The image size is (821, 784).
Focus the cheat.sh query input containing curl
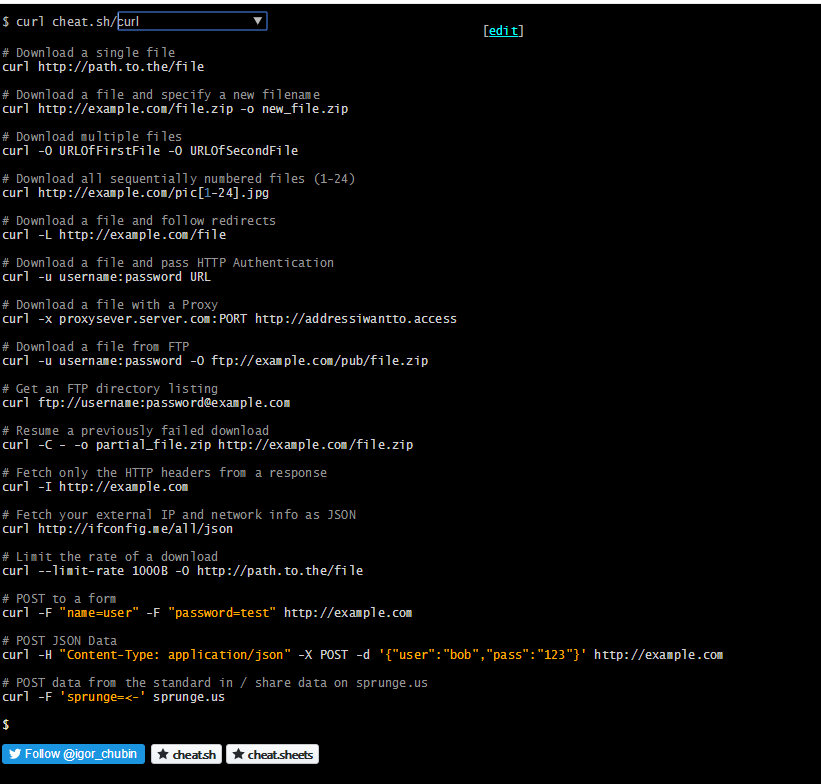[x=192, y=21]
